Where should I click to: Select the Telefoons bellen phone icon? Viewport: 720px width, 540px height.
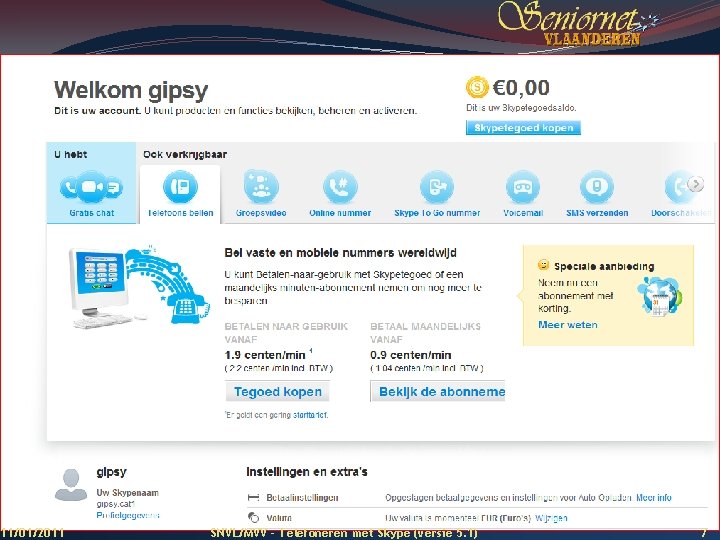(x=180, y=186)
